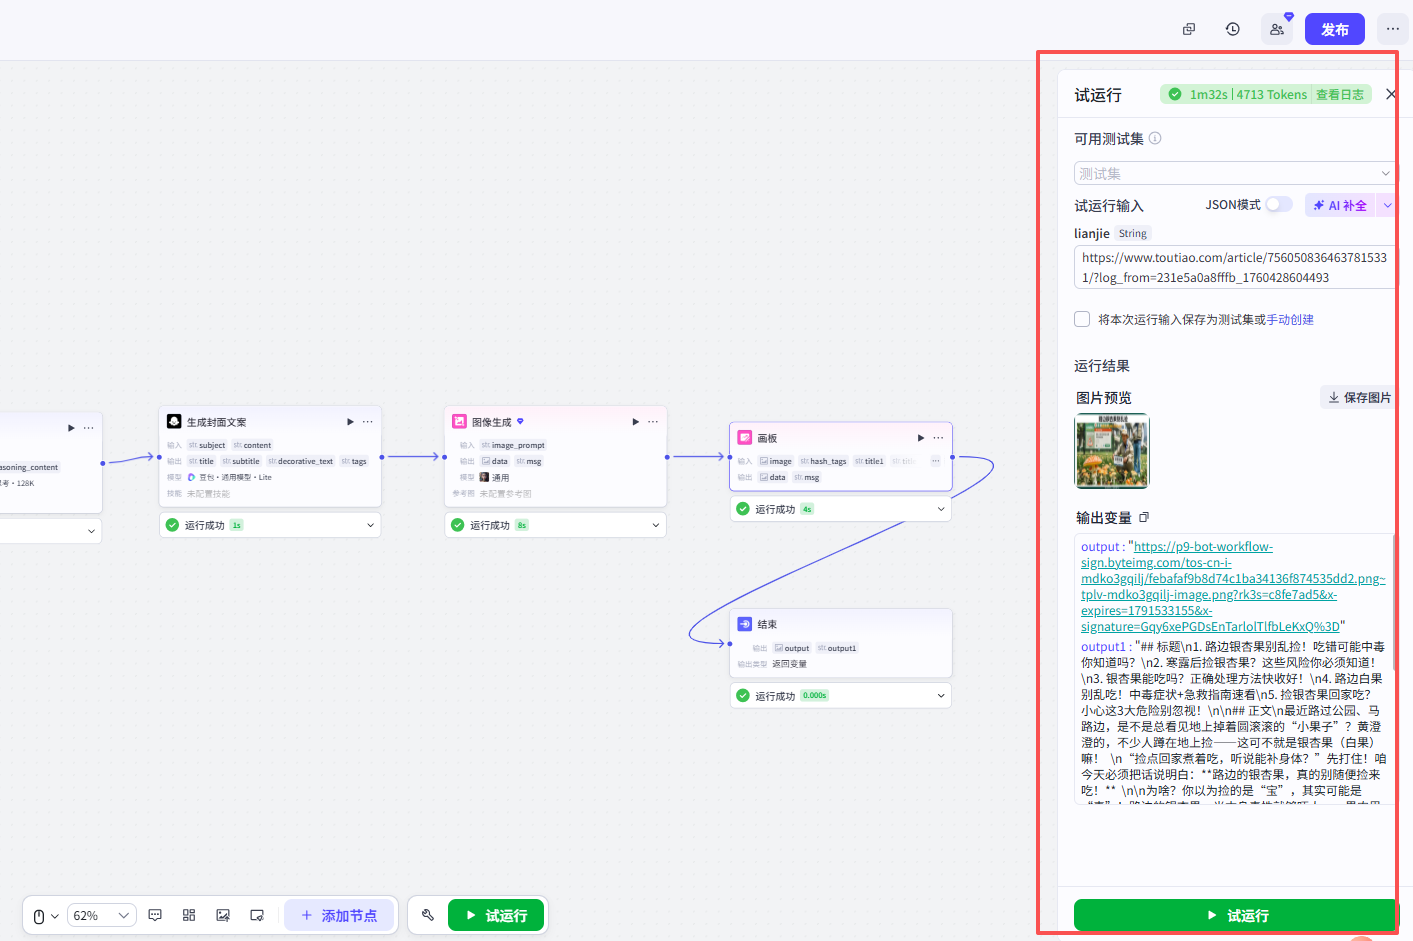1413x941 pixels.
Task: Open the 62% zoom level dropdown
Action: [101, 915]
